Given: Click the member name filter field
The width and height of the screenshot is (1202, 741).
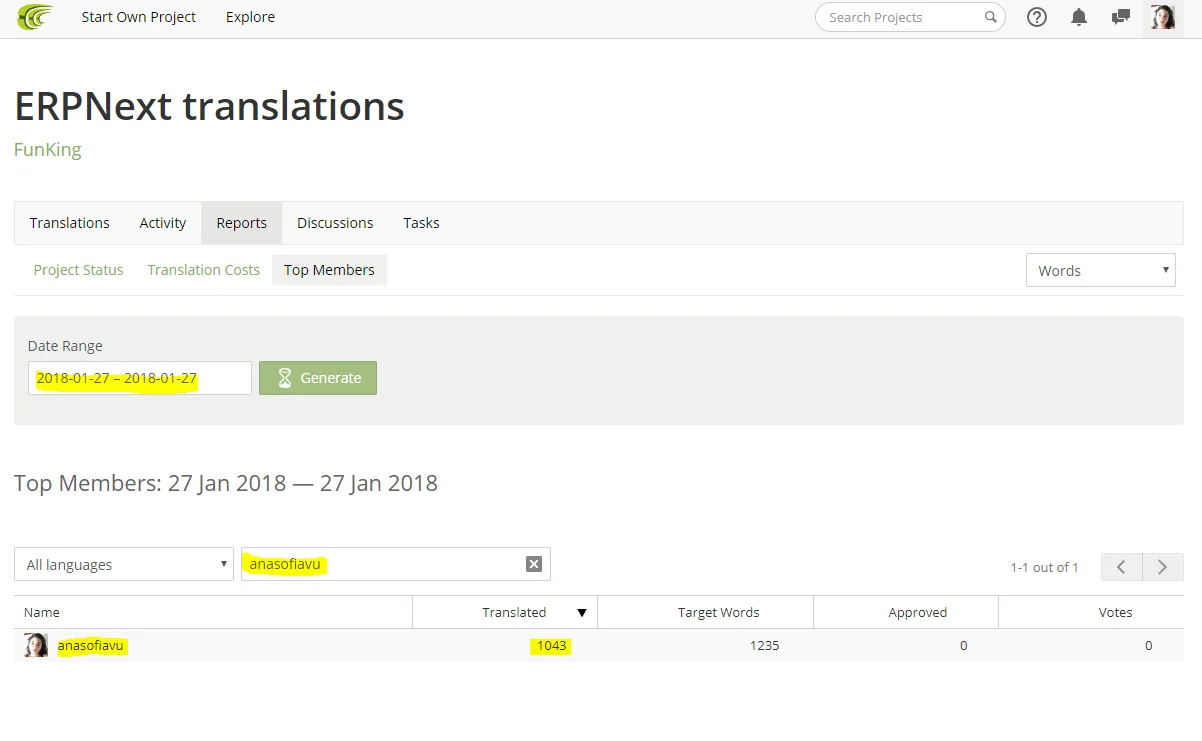Looking at the screenshot, I should (396, 564).
